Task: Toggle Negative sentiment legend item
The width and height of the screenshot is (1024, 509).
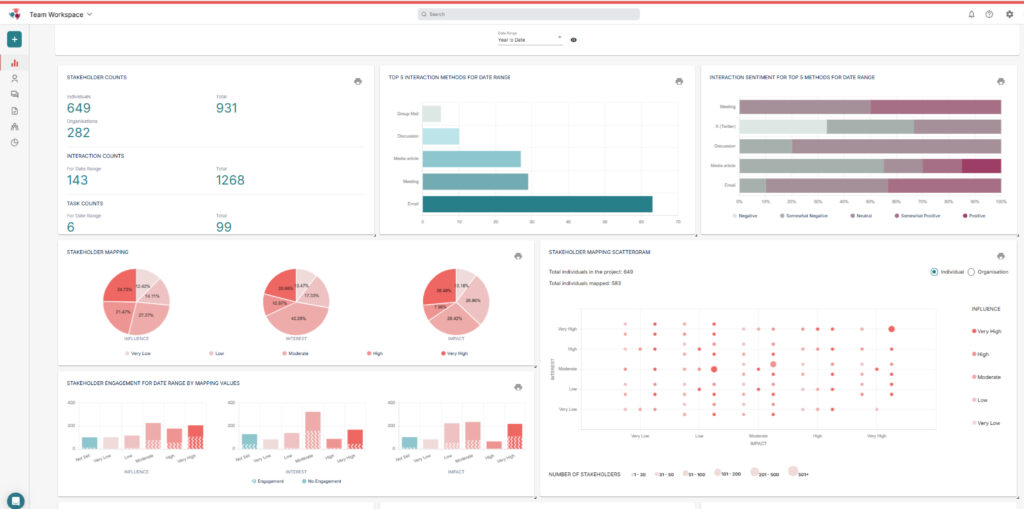Action: [x=744, y=216]
